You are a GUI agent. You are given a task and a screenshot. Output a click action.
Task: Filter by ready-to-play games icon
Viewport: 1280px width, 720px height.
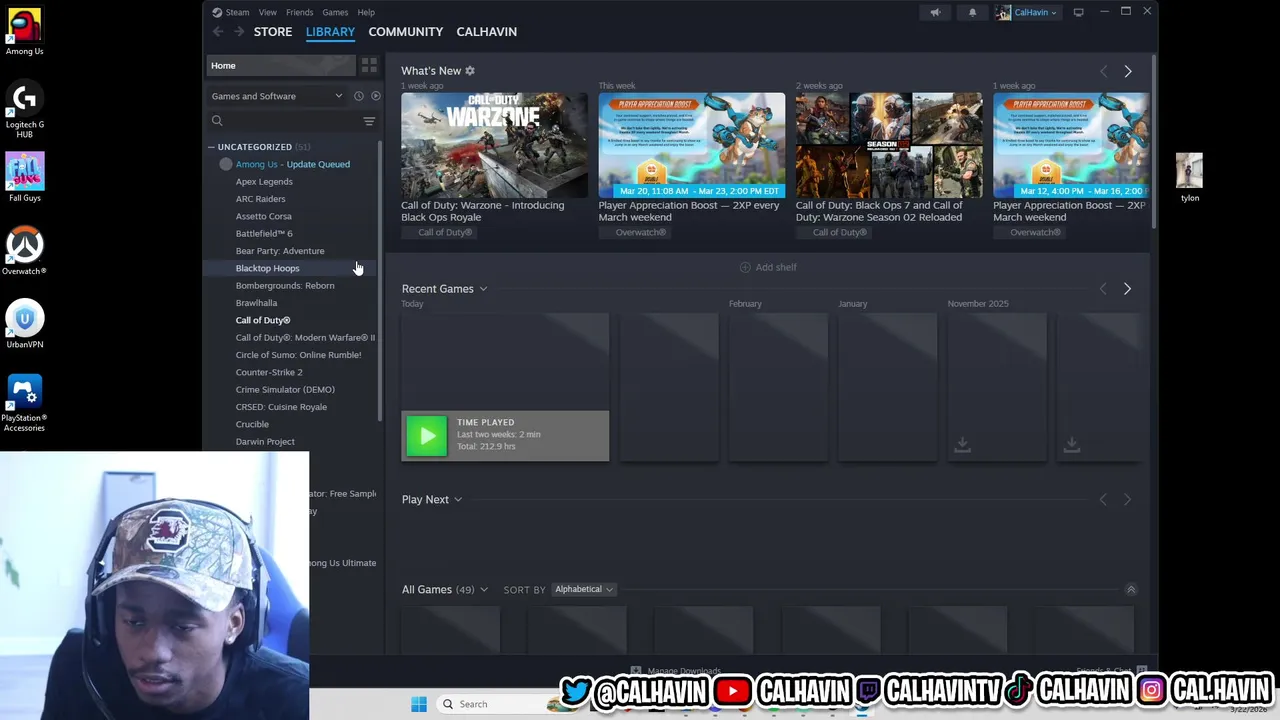tap(376, 96)
